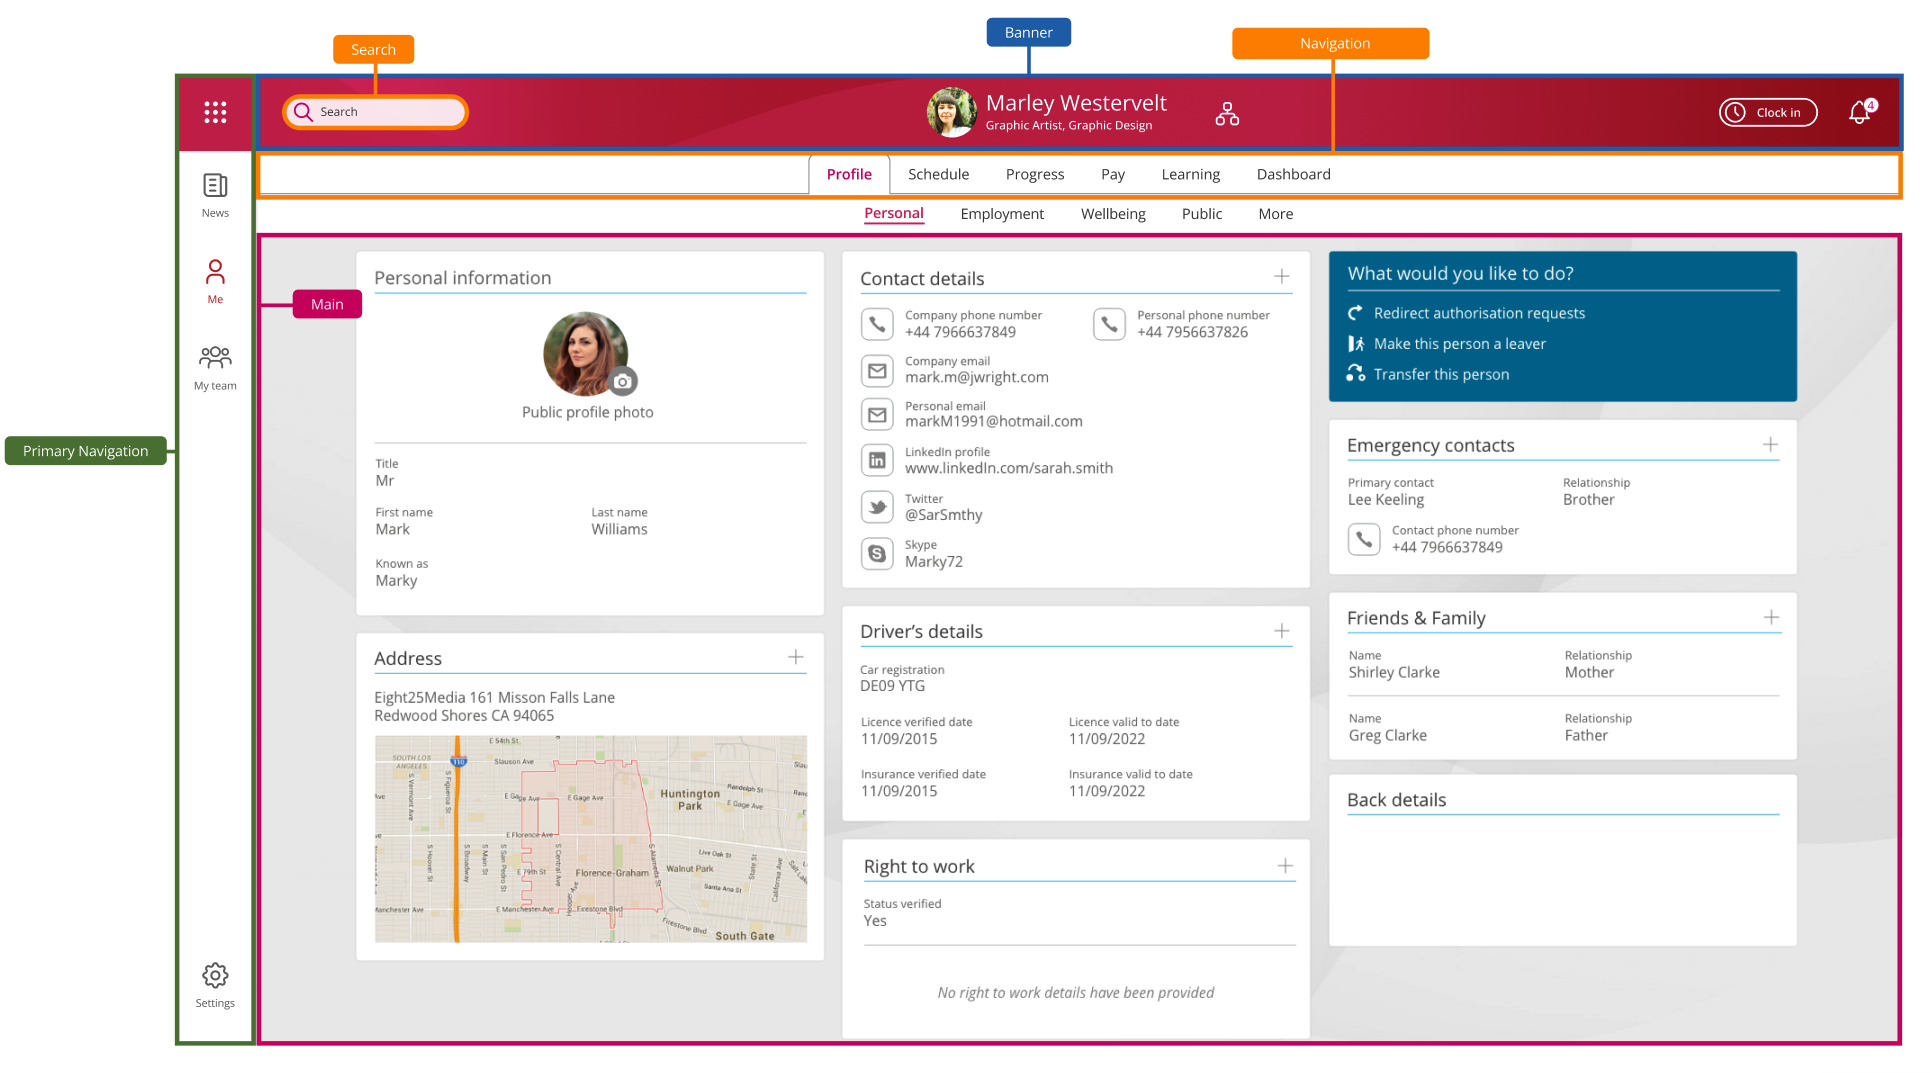Click Twitter handle @SarSmthy
The image size is (1930, 1073).
click(943, 515)
